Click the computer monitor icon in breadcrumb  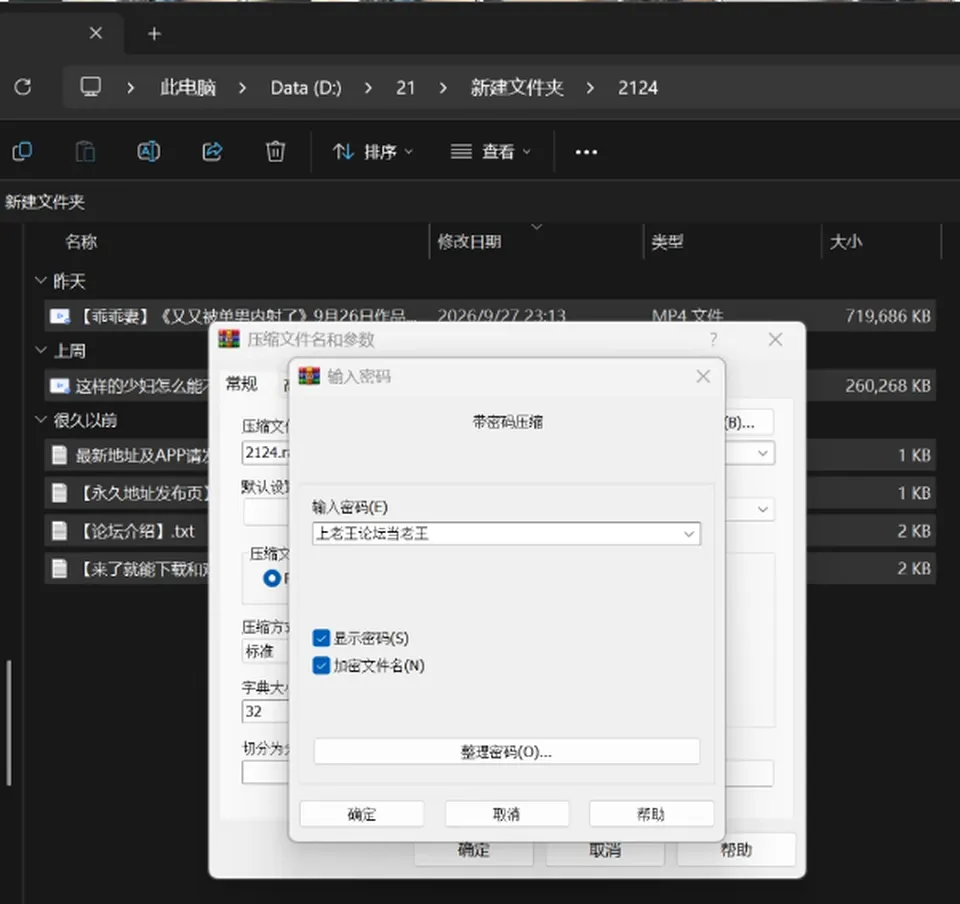pyautogui.click(x=91, y=87)
